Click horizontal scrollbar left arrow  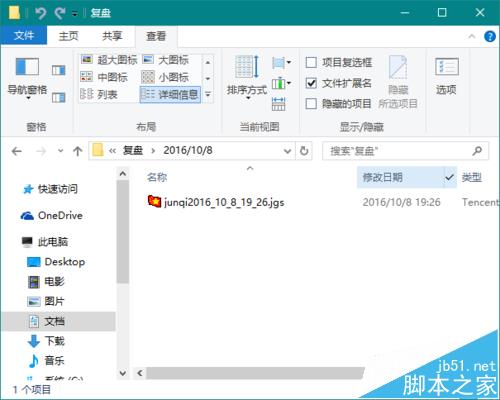click(140, 373)
